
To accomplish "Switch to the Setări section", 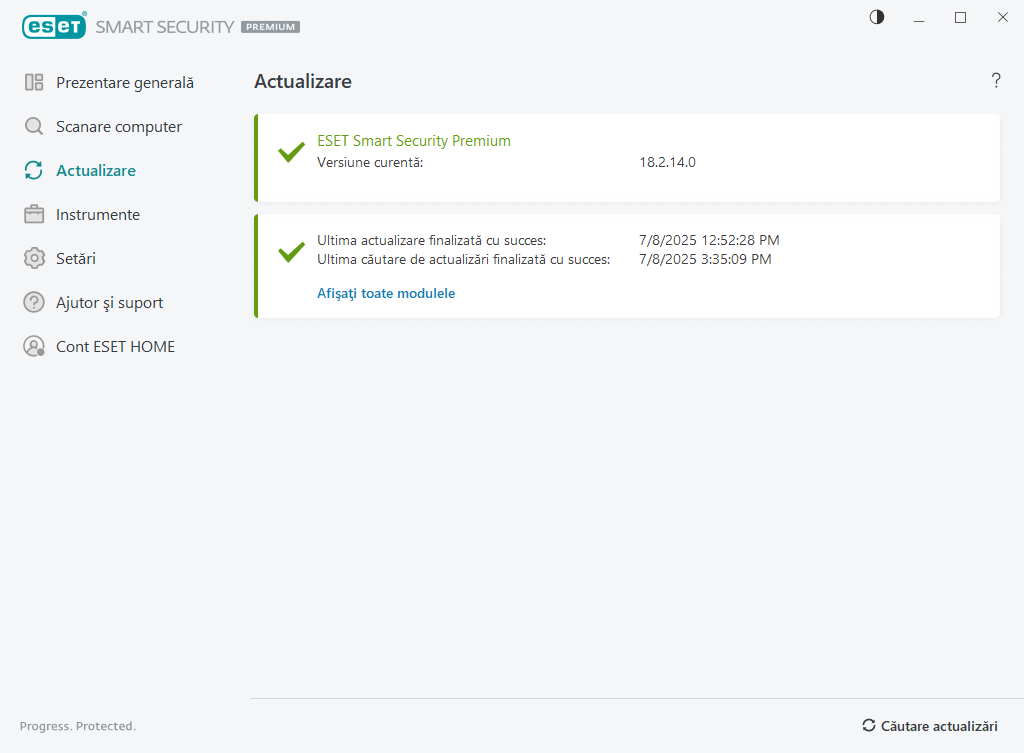I will 75,258.
